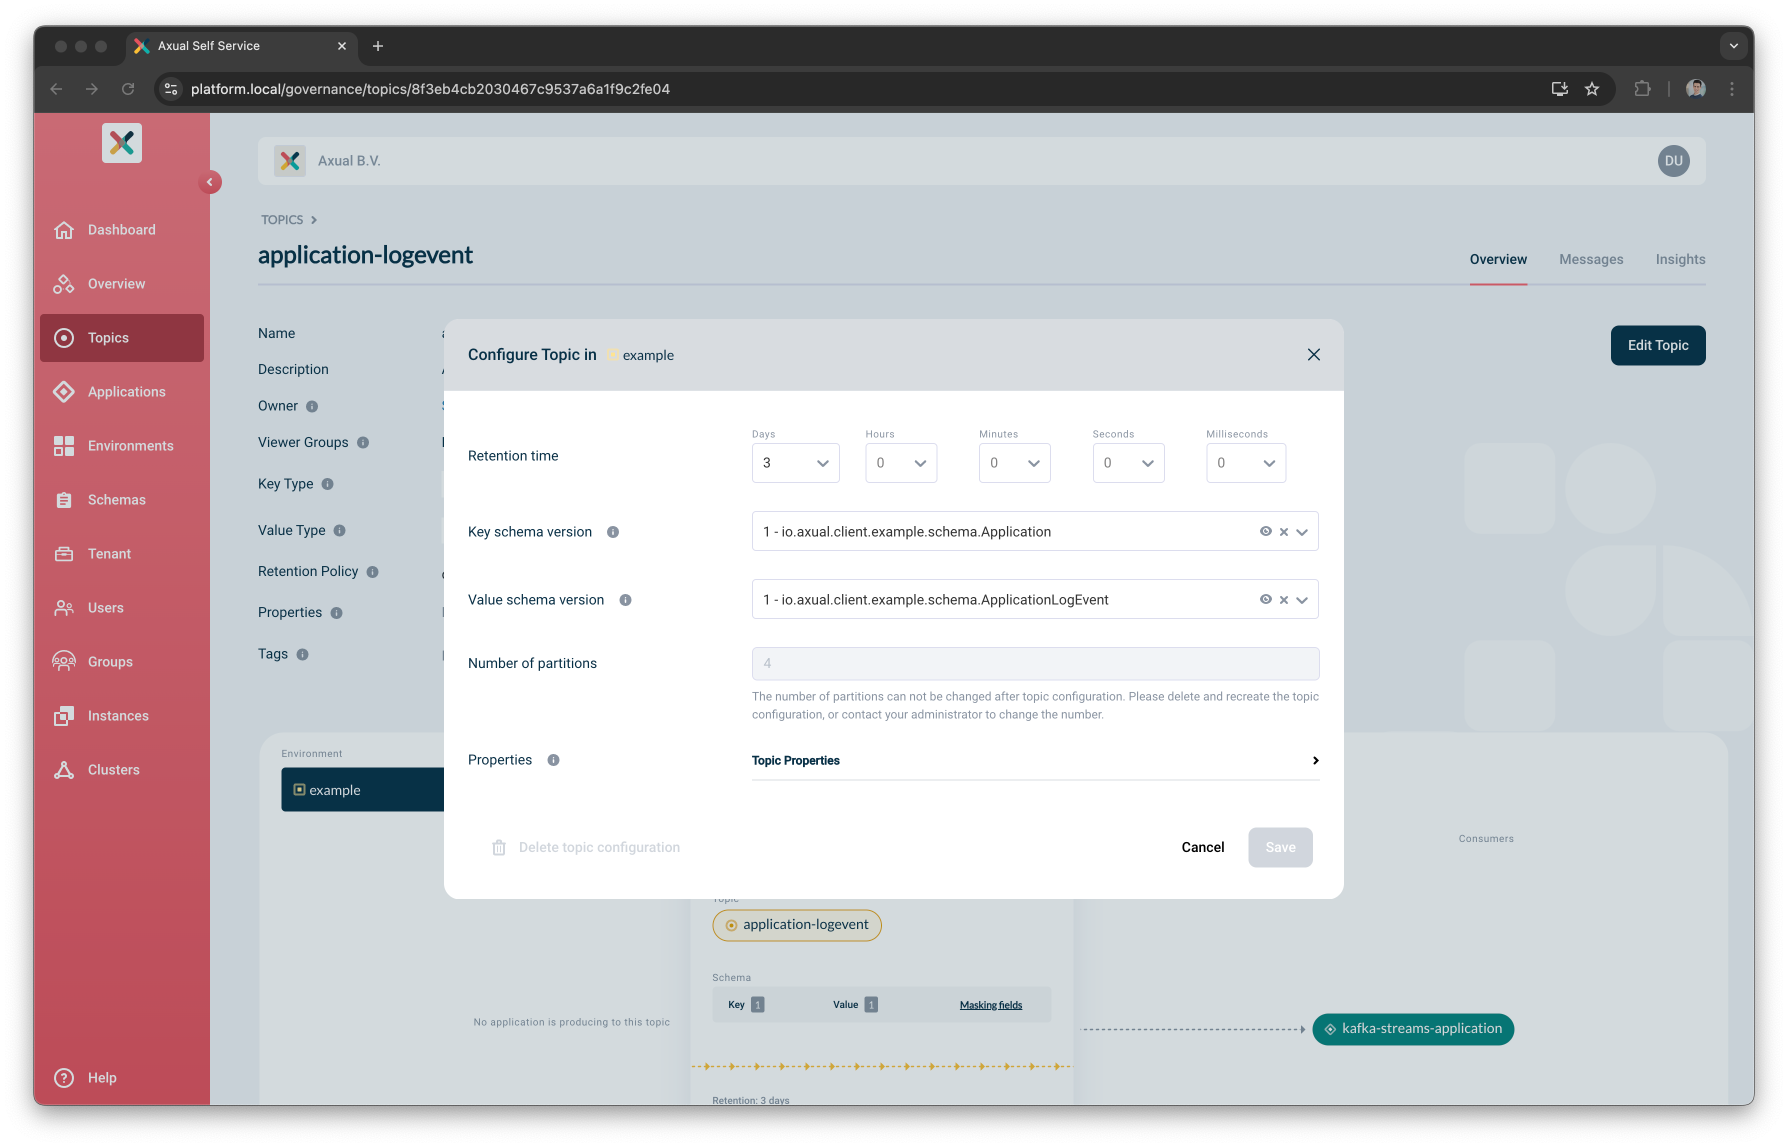Clear the value schema version selection

click(1284, 600)
